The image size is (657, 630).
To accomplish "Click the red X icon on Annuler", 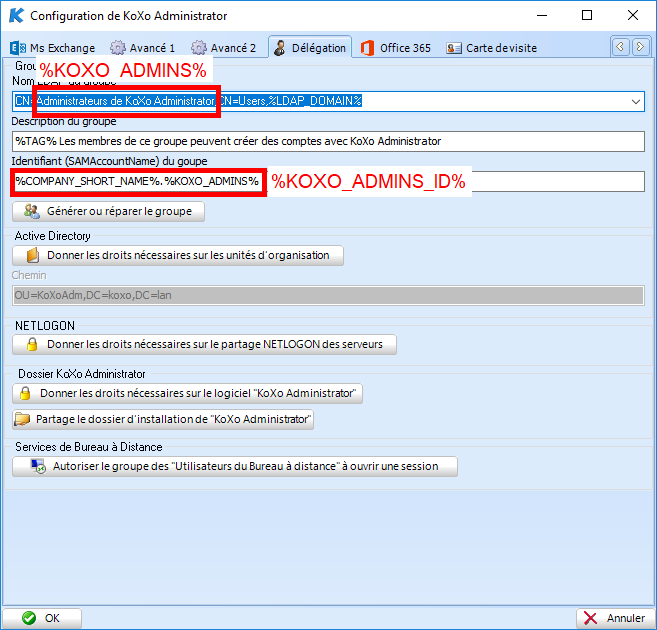I will pyautogui.click(x=590, y=618).
